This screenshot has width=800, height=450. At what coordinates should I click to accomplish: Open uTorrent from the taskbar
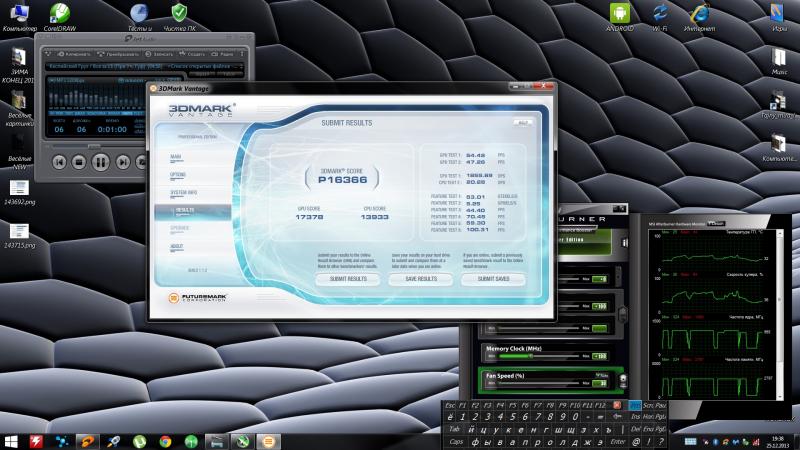(x=139, y=441)
